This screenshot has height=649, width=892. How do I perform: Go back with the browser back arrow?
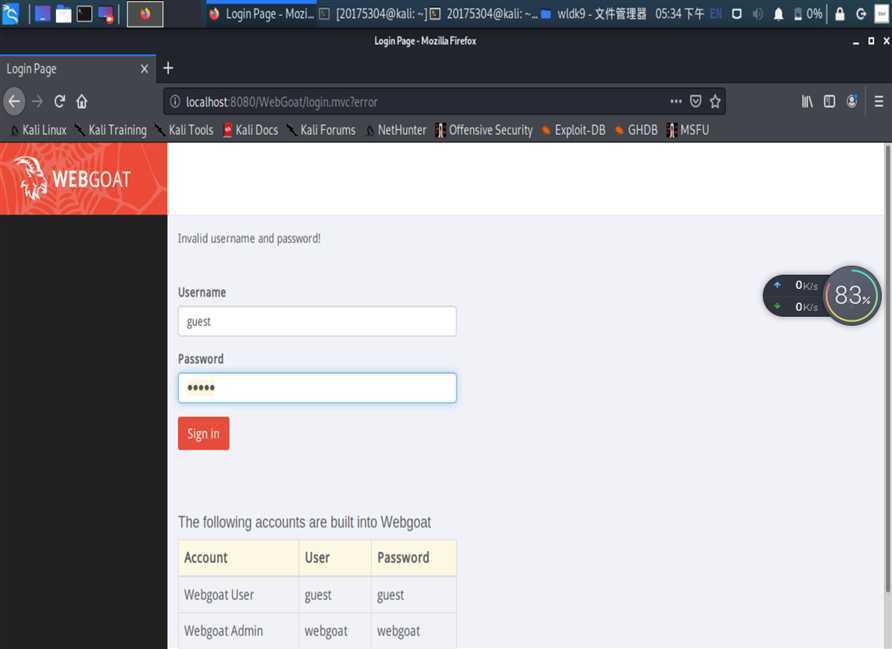coord(14,102)
